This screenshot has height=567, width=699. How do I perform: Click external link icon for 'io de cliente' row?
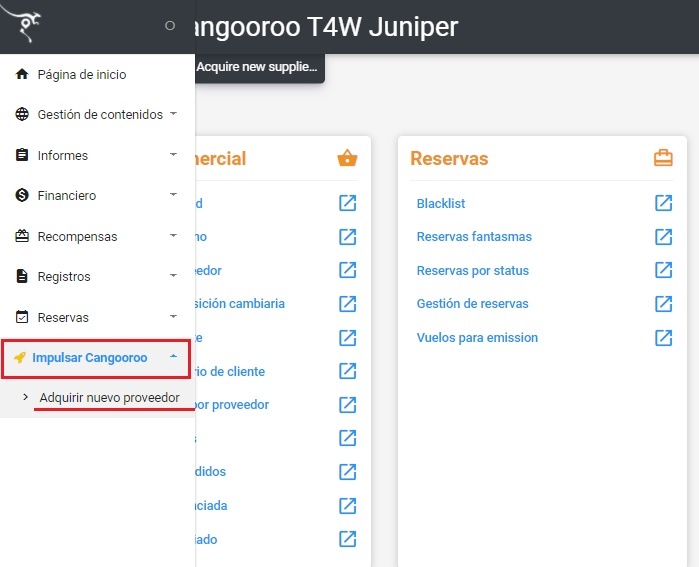(x=347, y=371)
